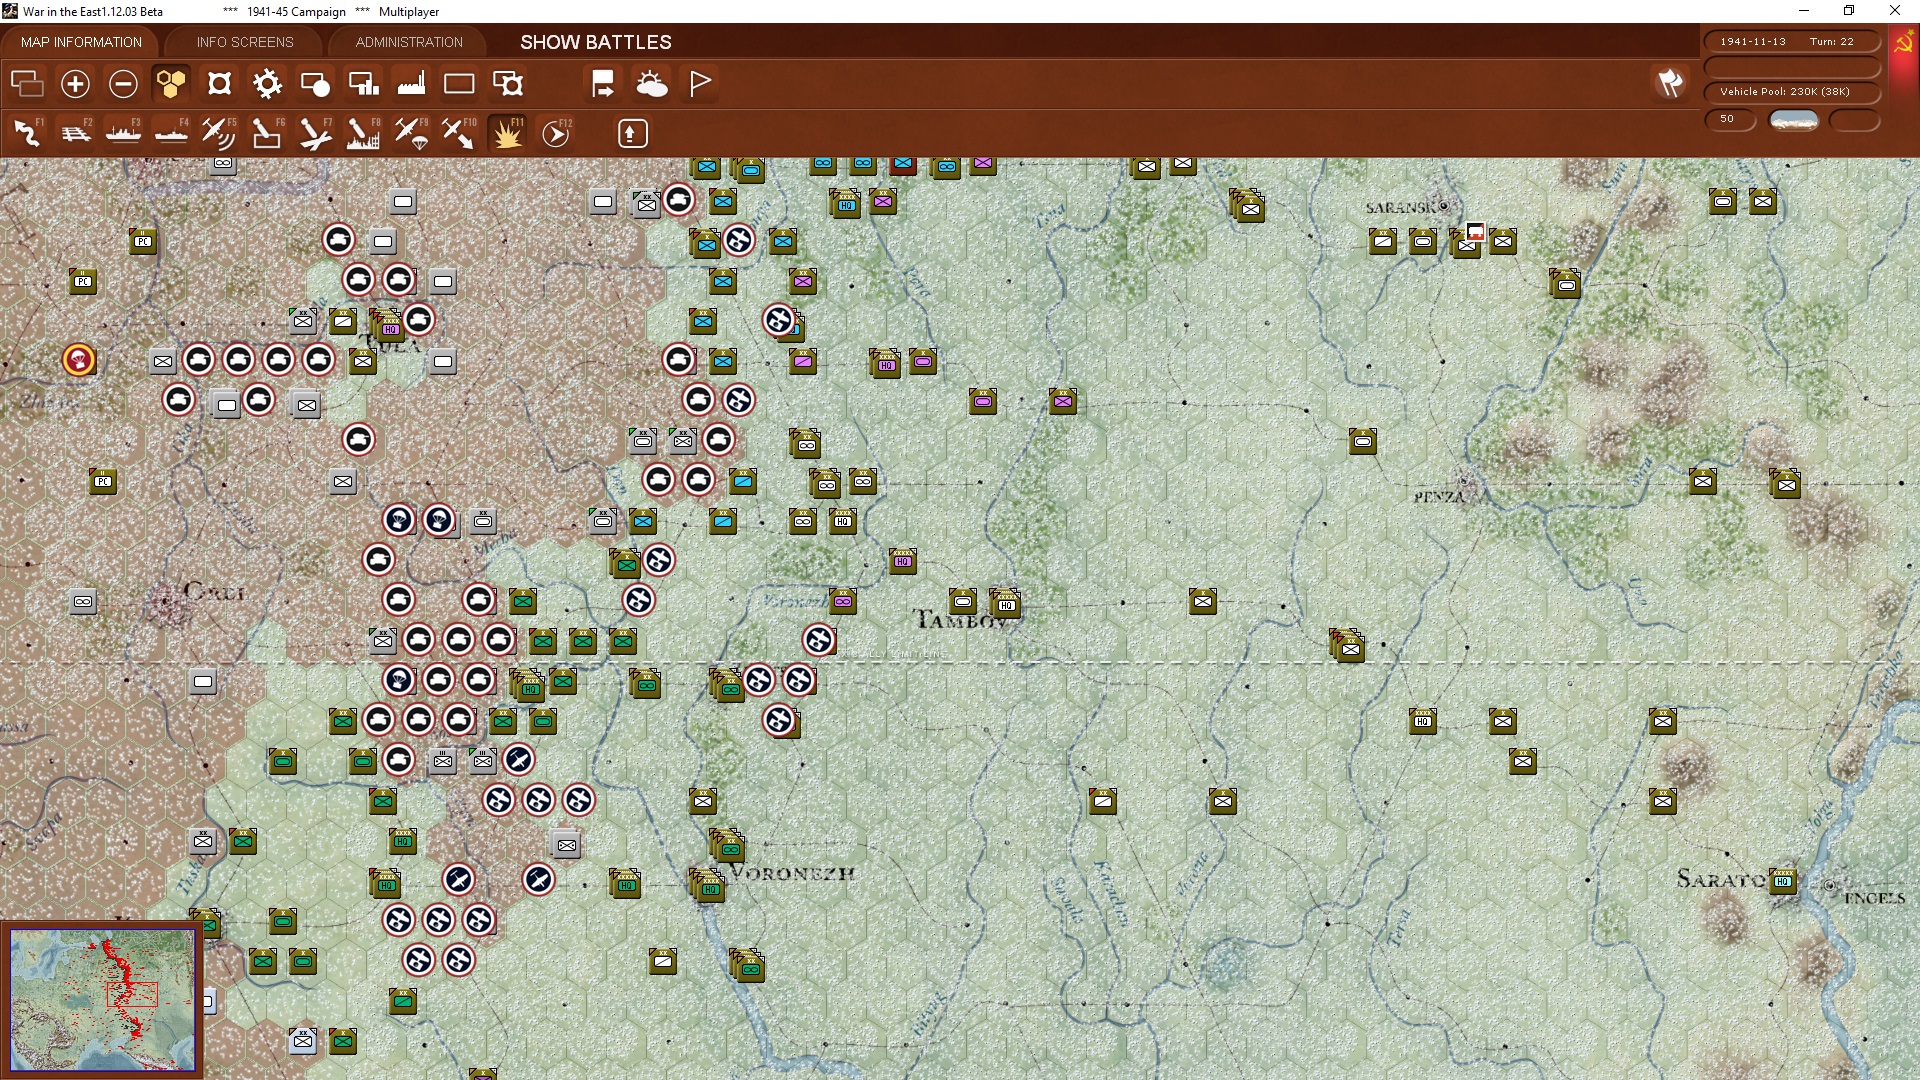Click the pennant flag toolbar icon
Screen dimensions: 1920x1080
(x=700, y=84)
